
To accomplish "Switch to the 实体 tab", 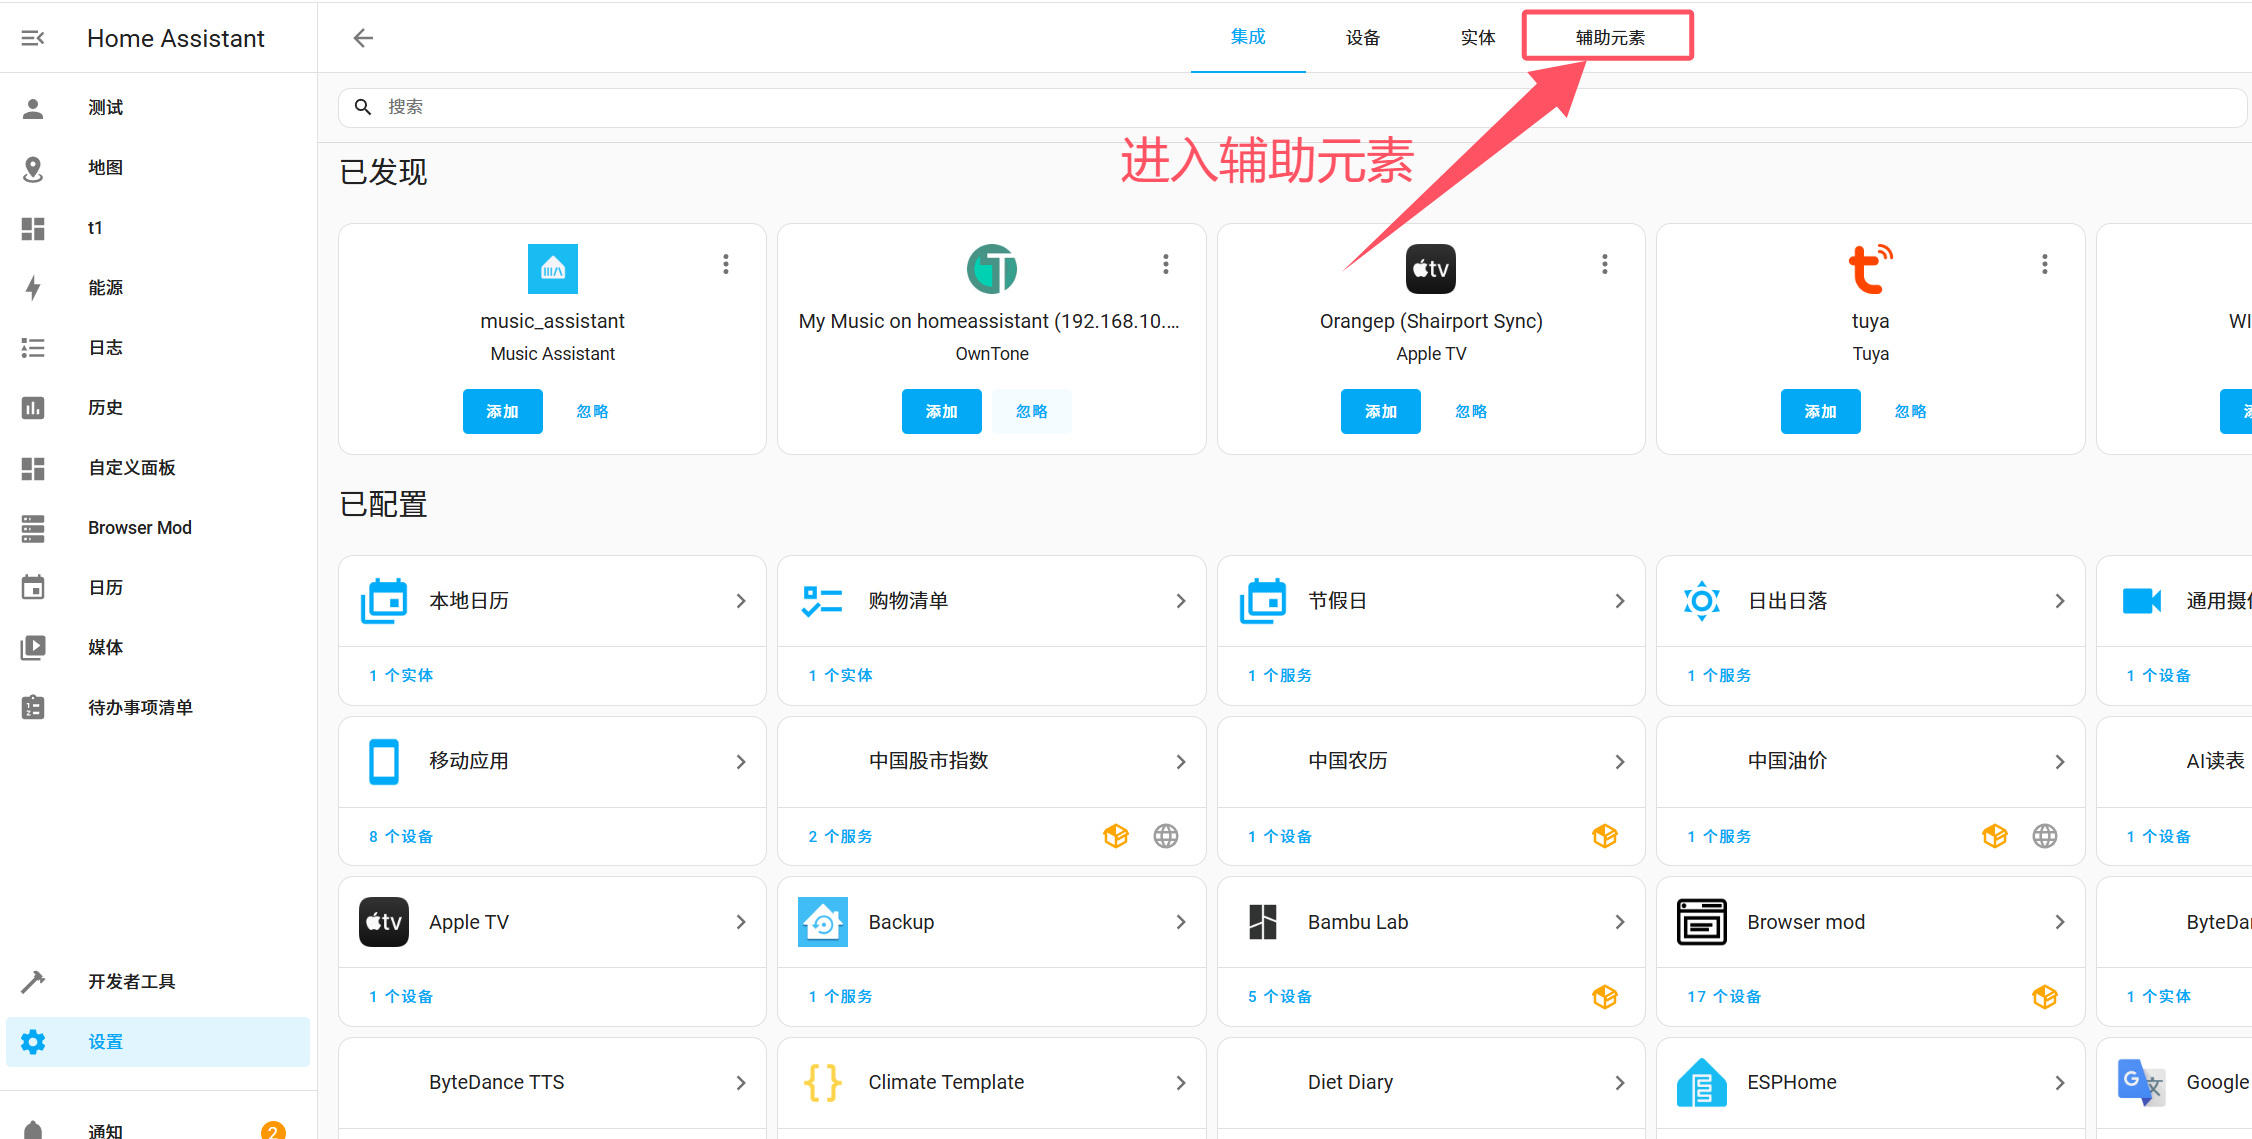I will (x=1477, y=38).
